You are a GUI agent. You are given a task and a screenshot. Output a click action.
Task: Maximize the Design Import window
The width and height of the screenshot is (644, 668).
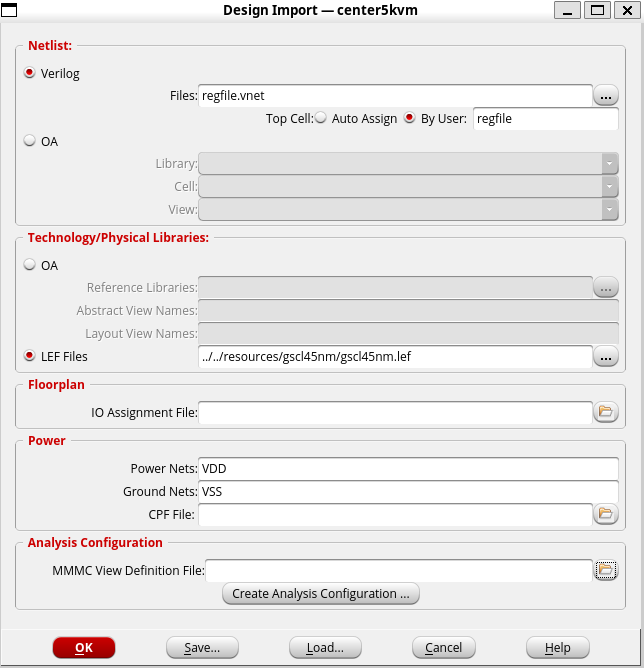(597, 10)
